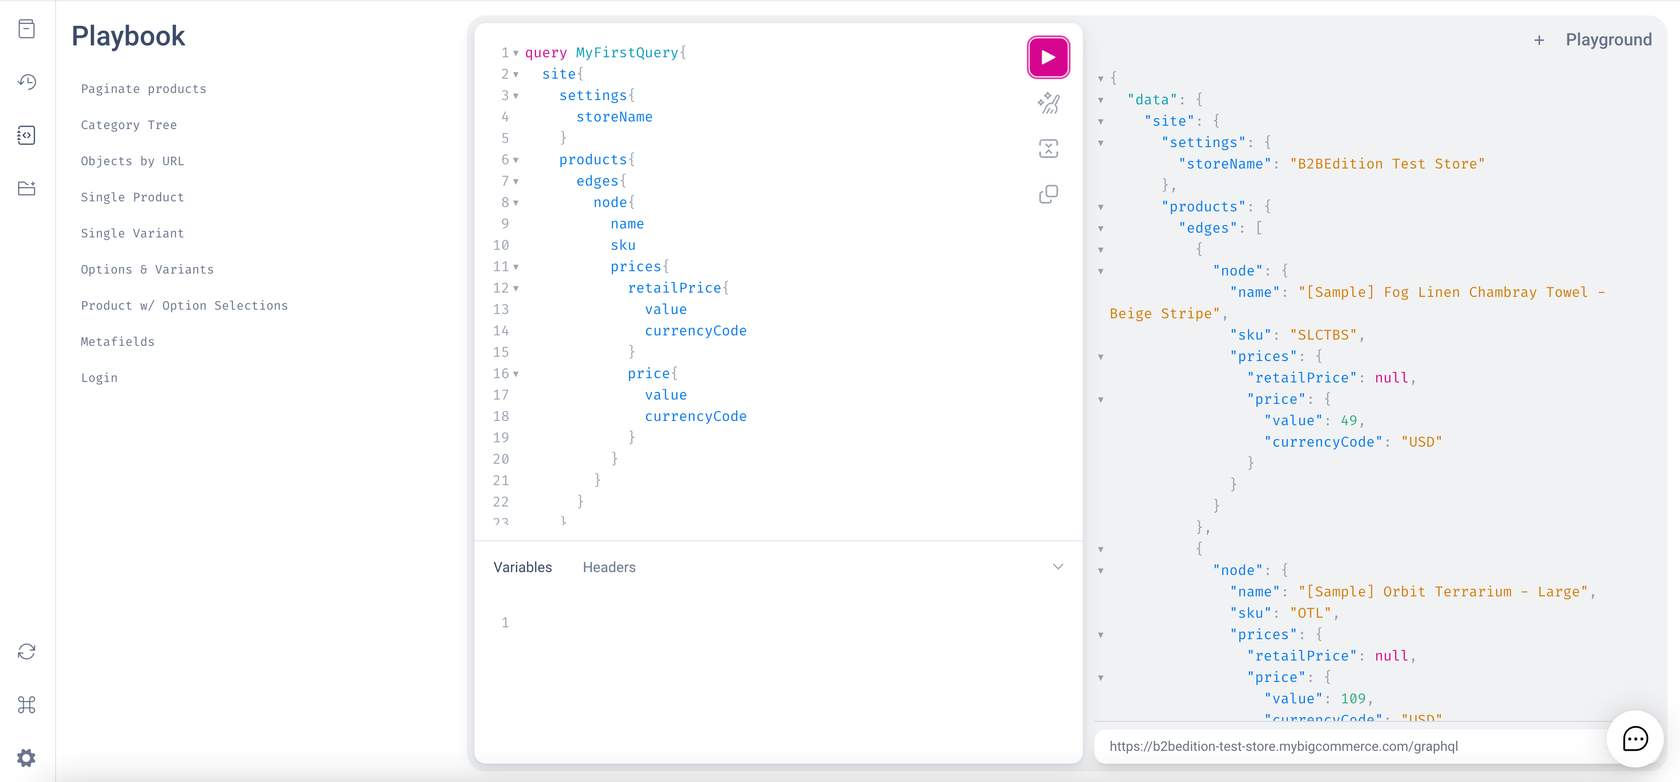
Task: Open the settings gear icon
Action: tap(27, 758)
